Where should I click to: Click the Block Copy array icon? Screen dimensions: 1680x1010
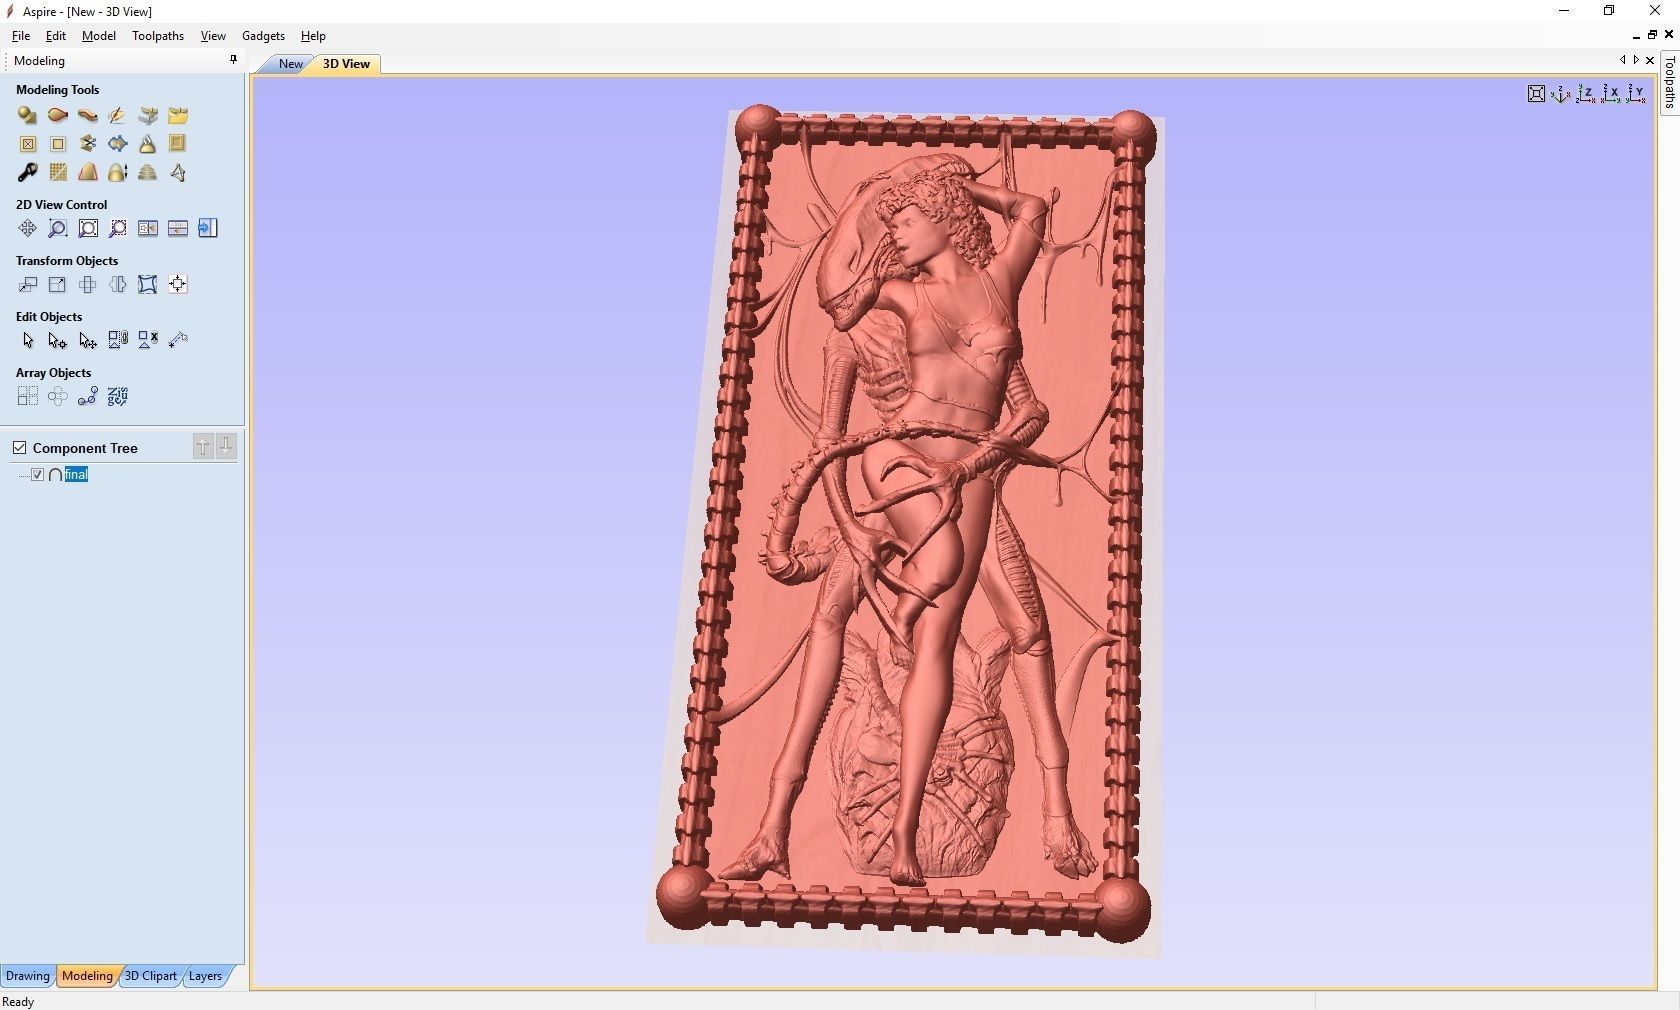(x=27, y=396)
